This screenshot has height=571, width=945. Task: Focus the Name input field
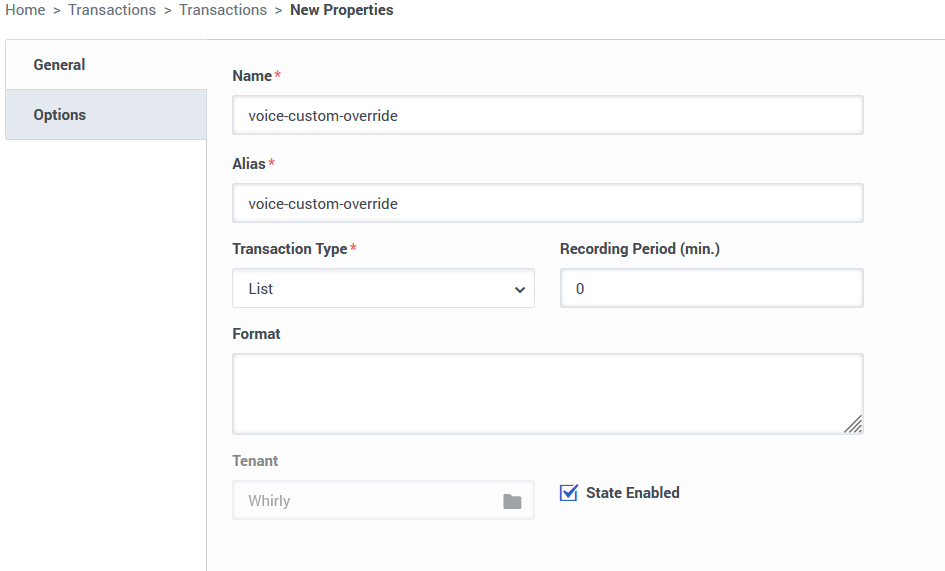547,116
